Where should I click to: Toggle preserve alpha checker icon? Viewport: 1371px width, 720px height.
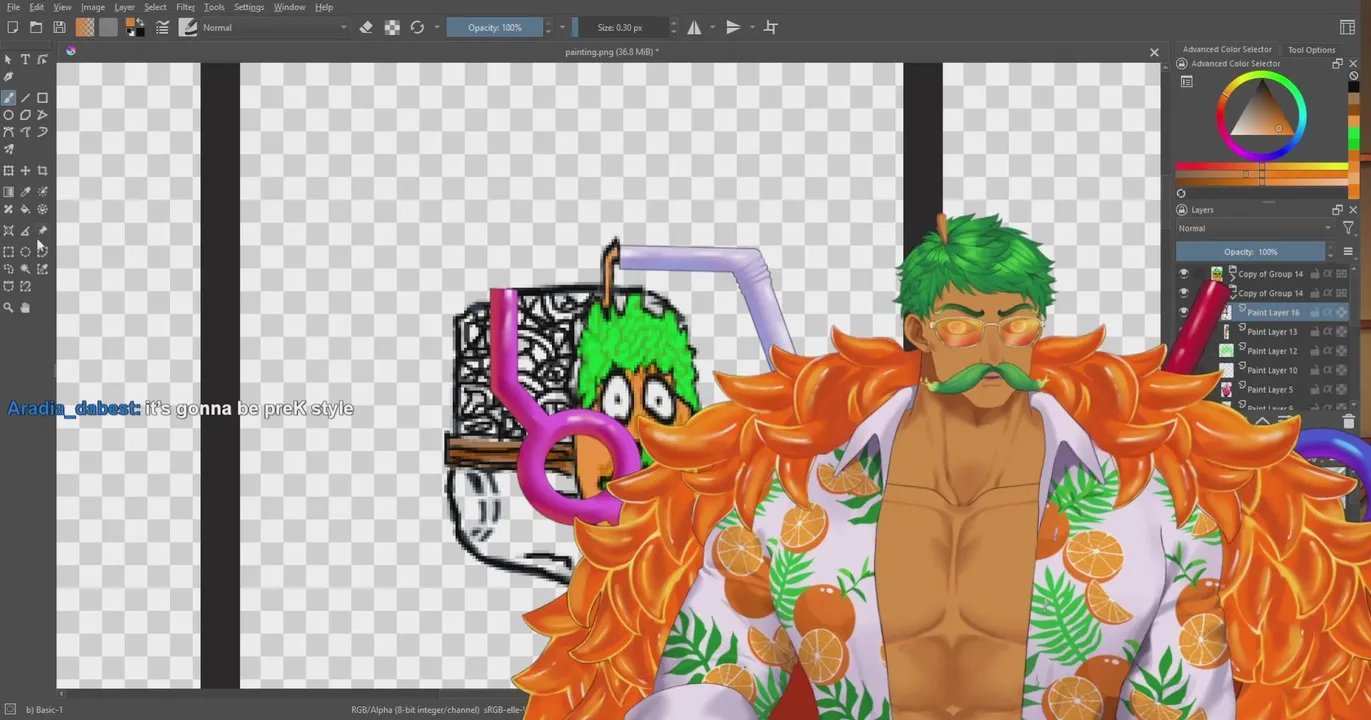tap(392, 28)
